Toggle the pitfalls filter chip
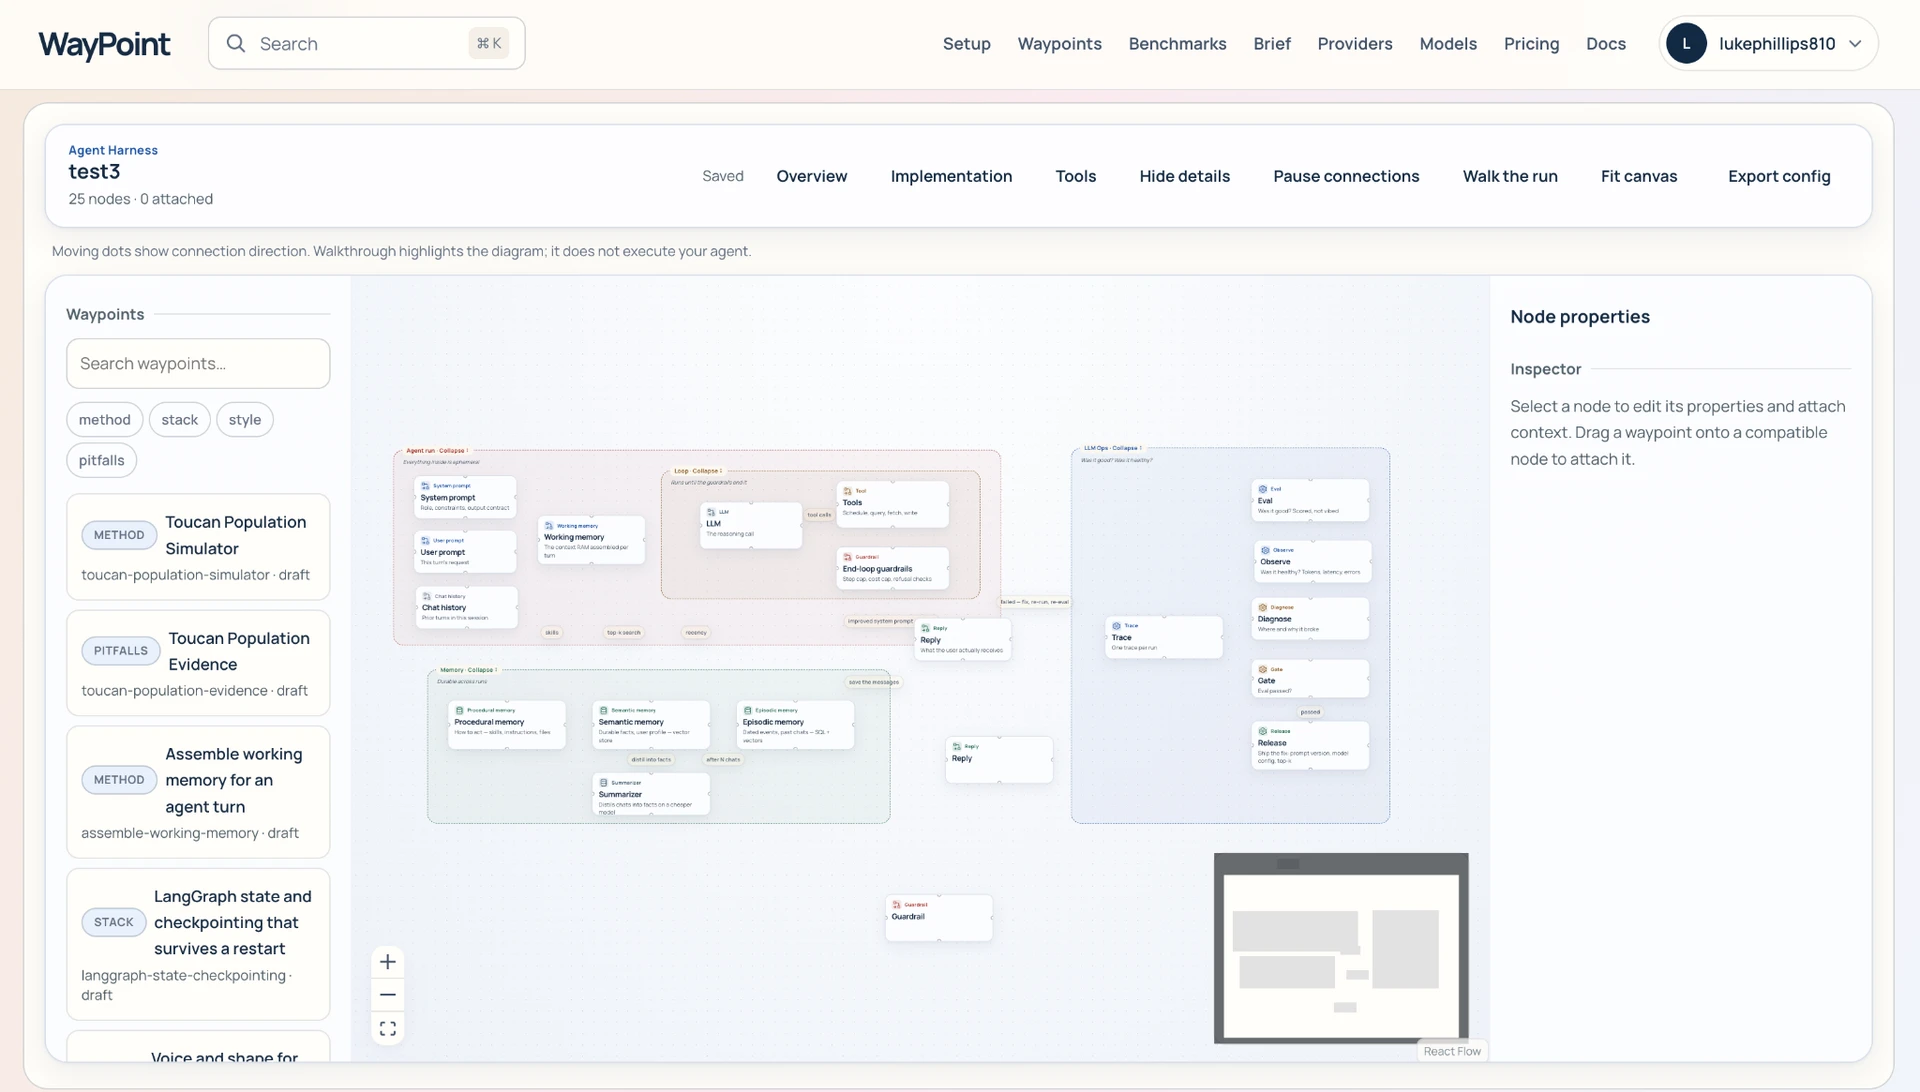Image resolution: width=1920 pixels, height=1092 pixels. tap(102, 460)
